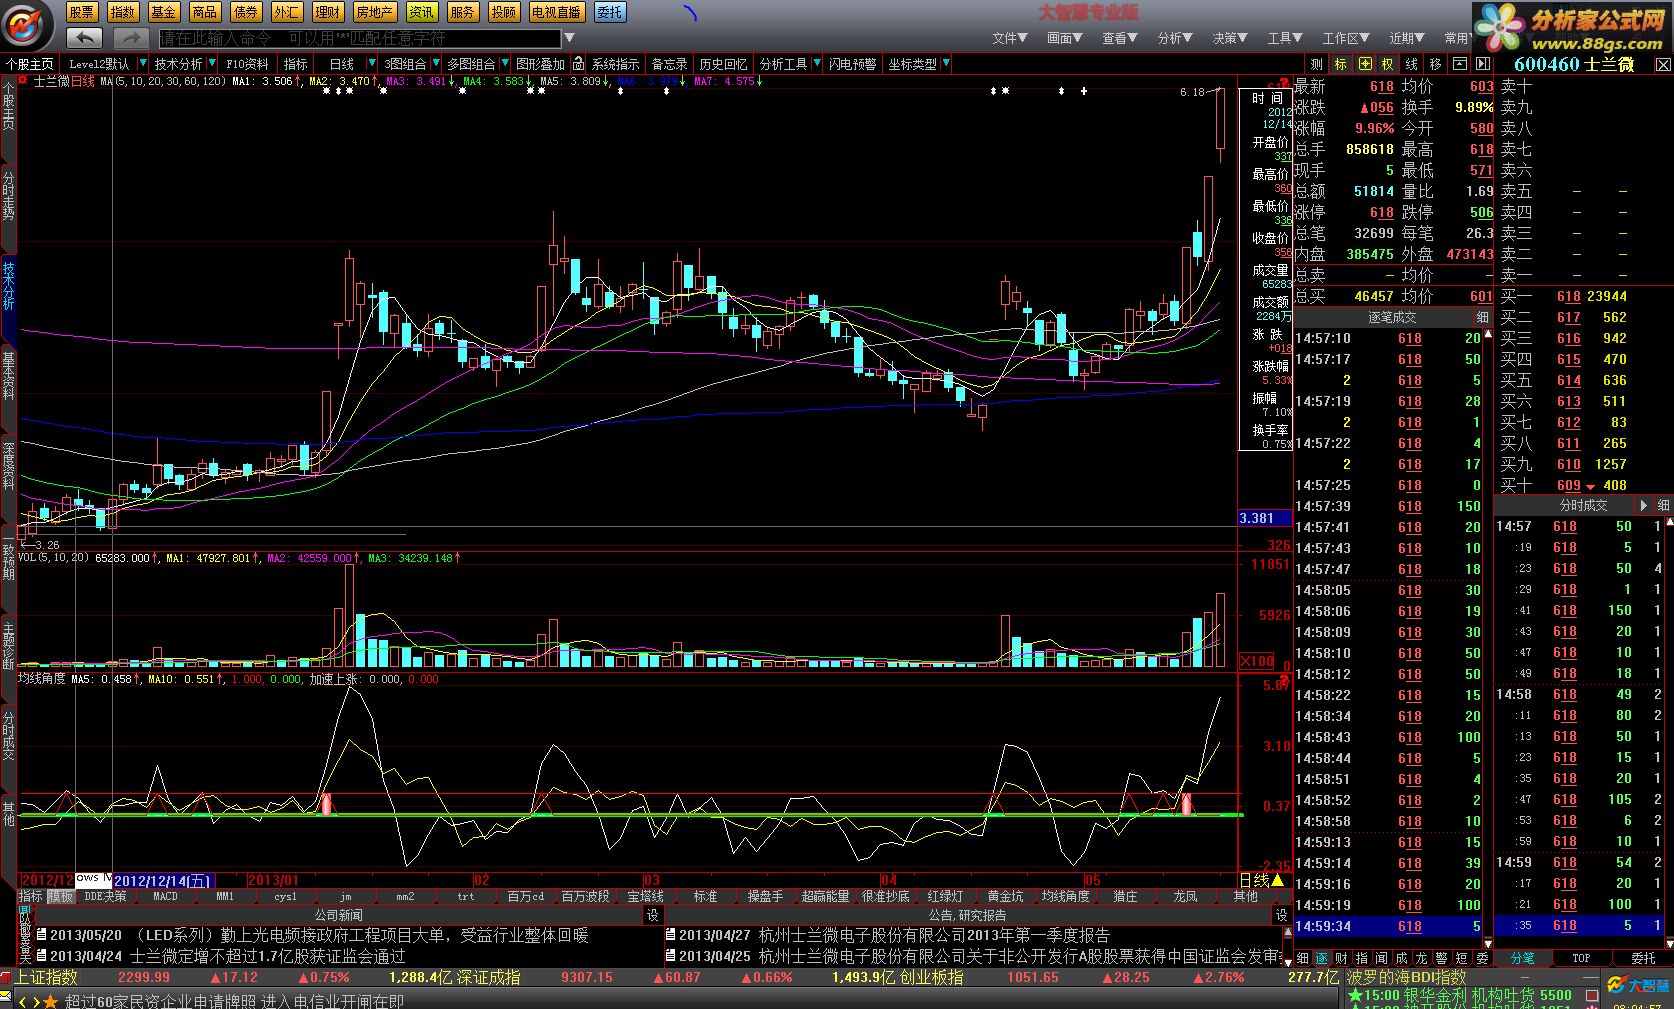Switch to the 分笔 tab
Image resolution: width=1674 pixels, height=1009 pixels.
click(x=1522, y=958)
